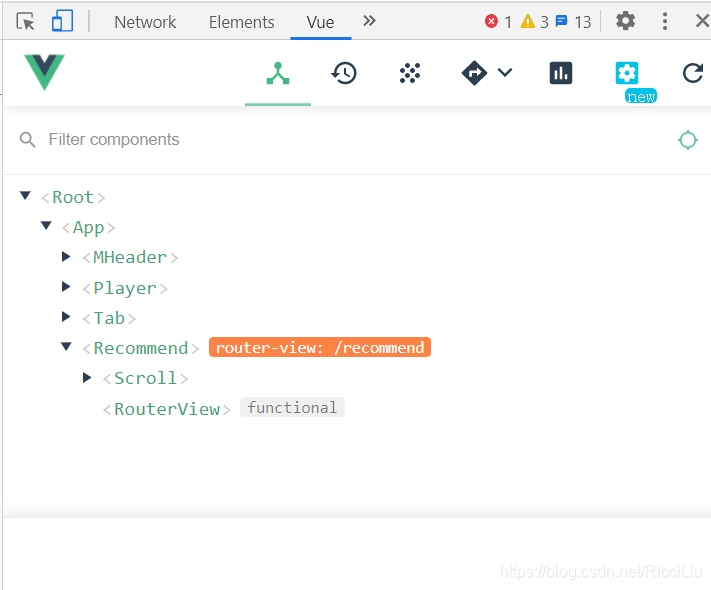Image resolution: width=711 pixels, height=590 pixels.
Task: Collapse the App node arrow
Action: 46,225
